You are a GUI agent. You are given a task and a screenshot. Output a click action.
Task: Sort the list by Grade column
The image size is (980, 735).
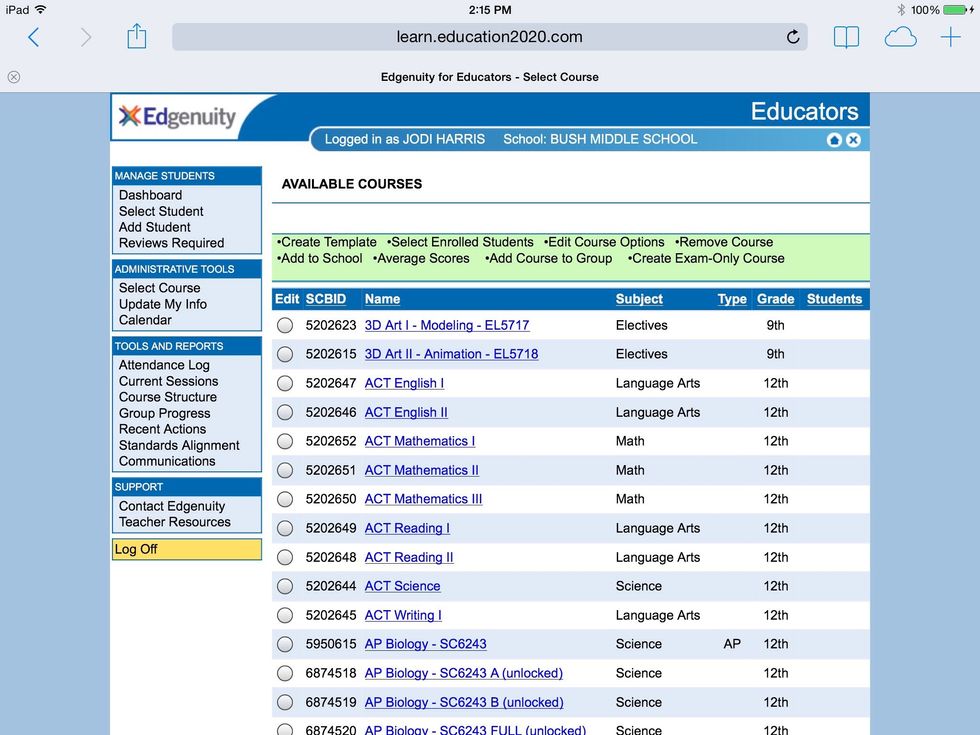pos(775,299)
